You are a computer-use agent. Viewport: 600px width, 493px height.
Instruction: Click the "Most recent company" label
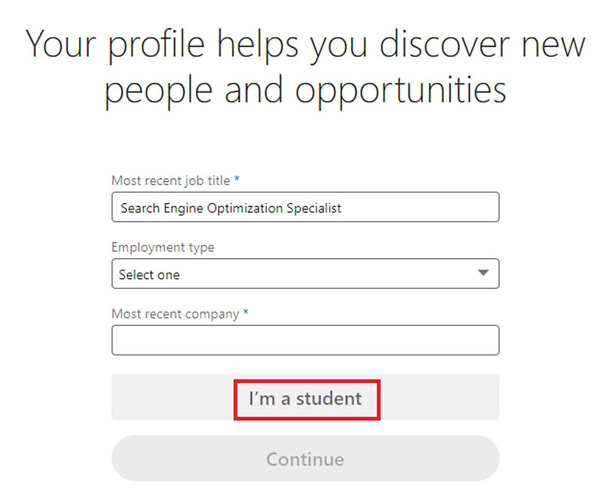point(175,314)
